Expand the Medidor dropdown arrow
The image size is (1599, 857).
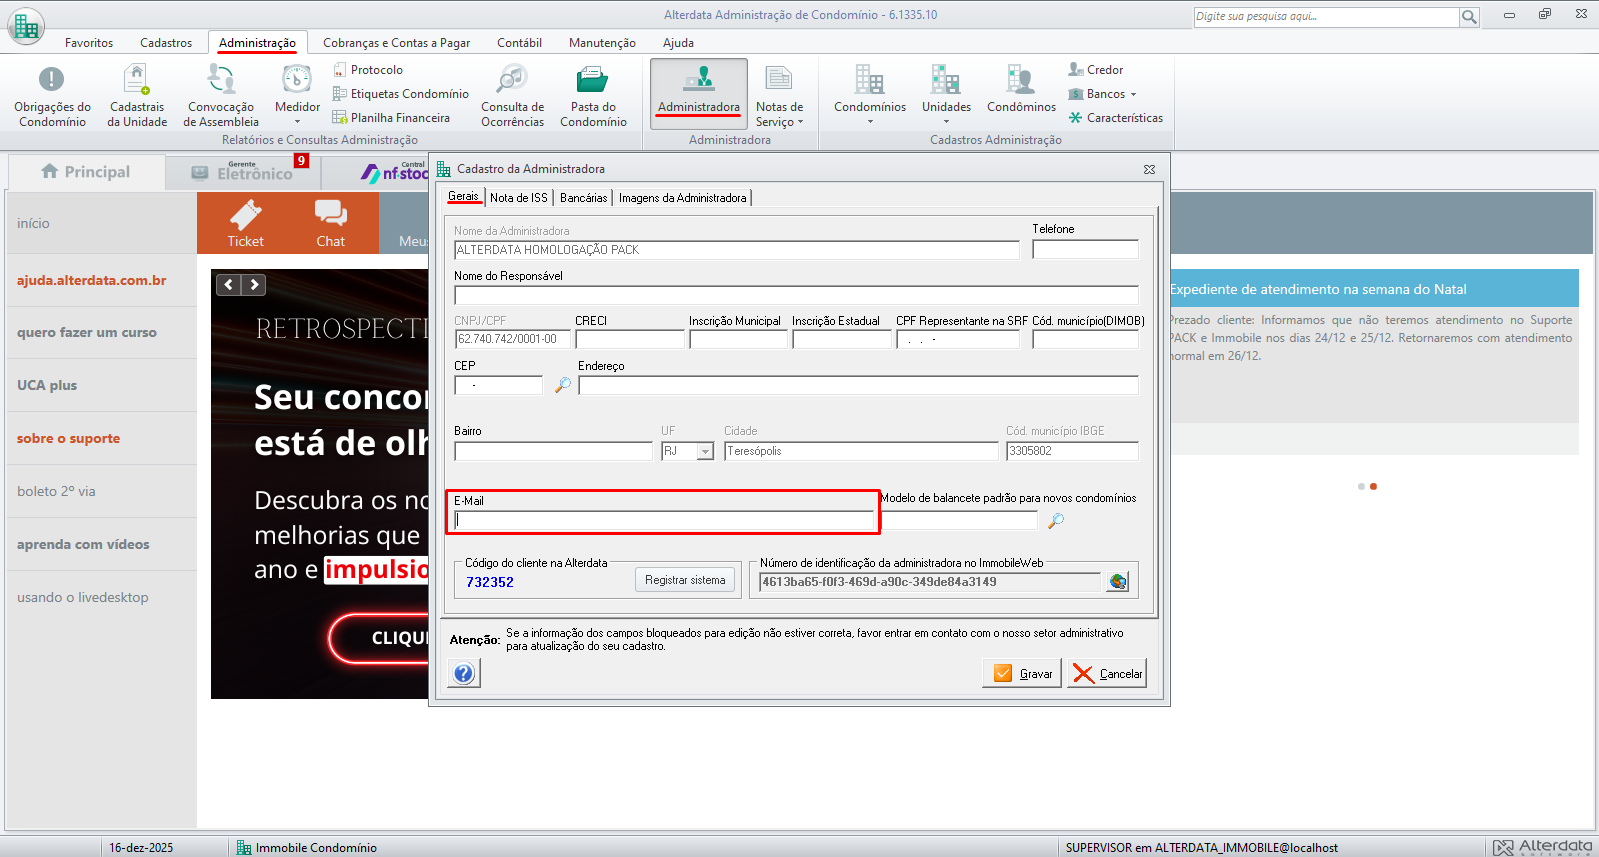point(297,122)
